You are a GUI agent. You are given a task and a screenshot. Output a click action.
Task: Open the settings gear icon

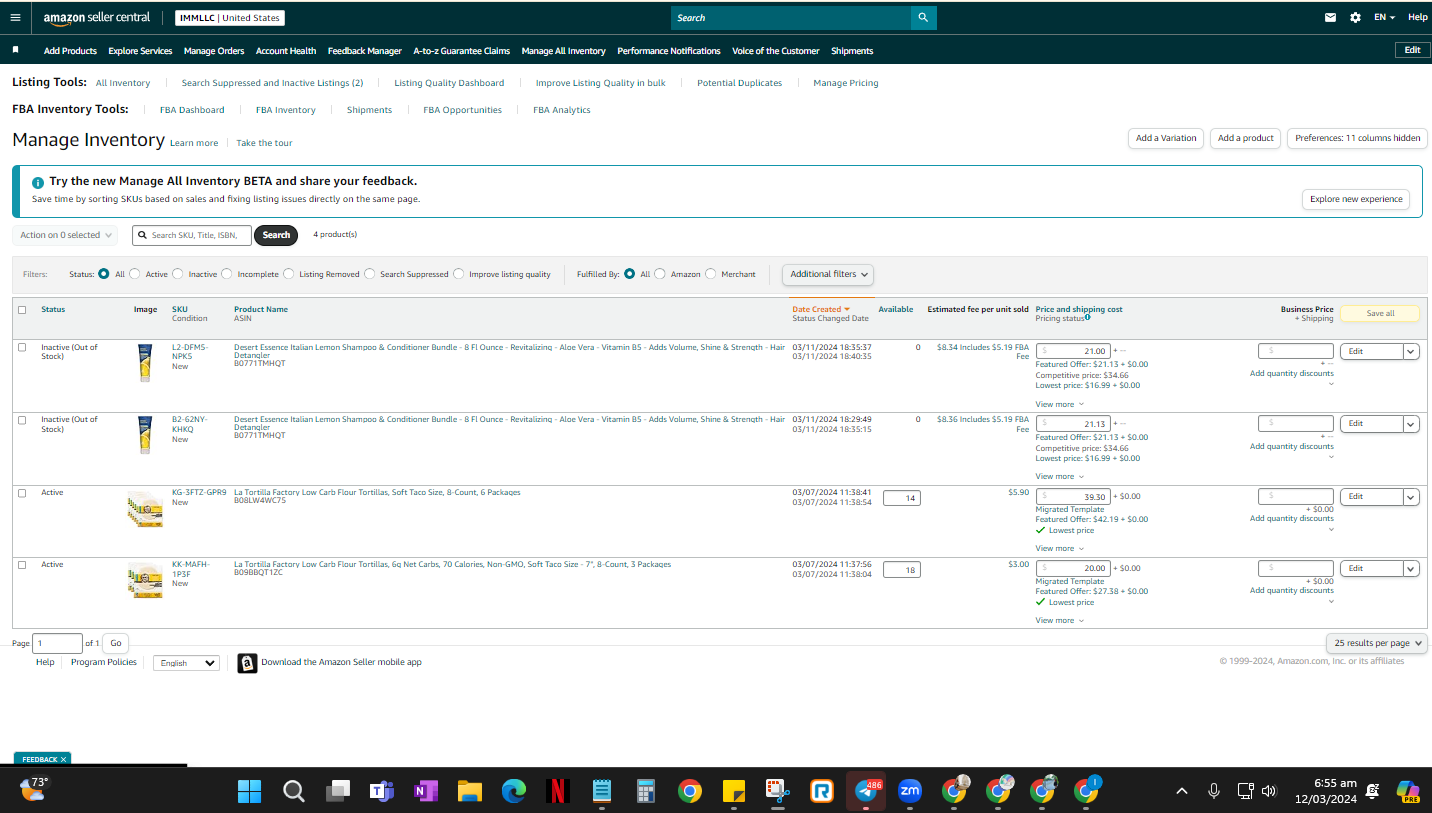tap(1355, 17)
